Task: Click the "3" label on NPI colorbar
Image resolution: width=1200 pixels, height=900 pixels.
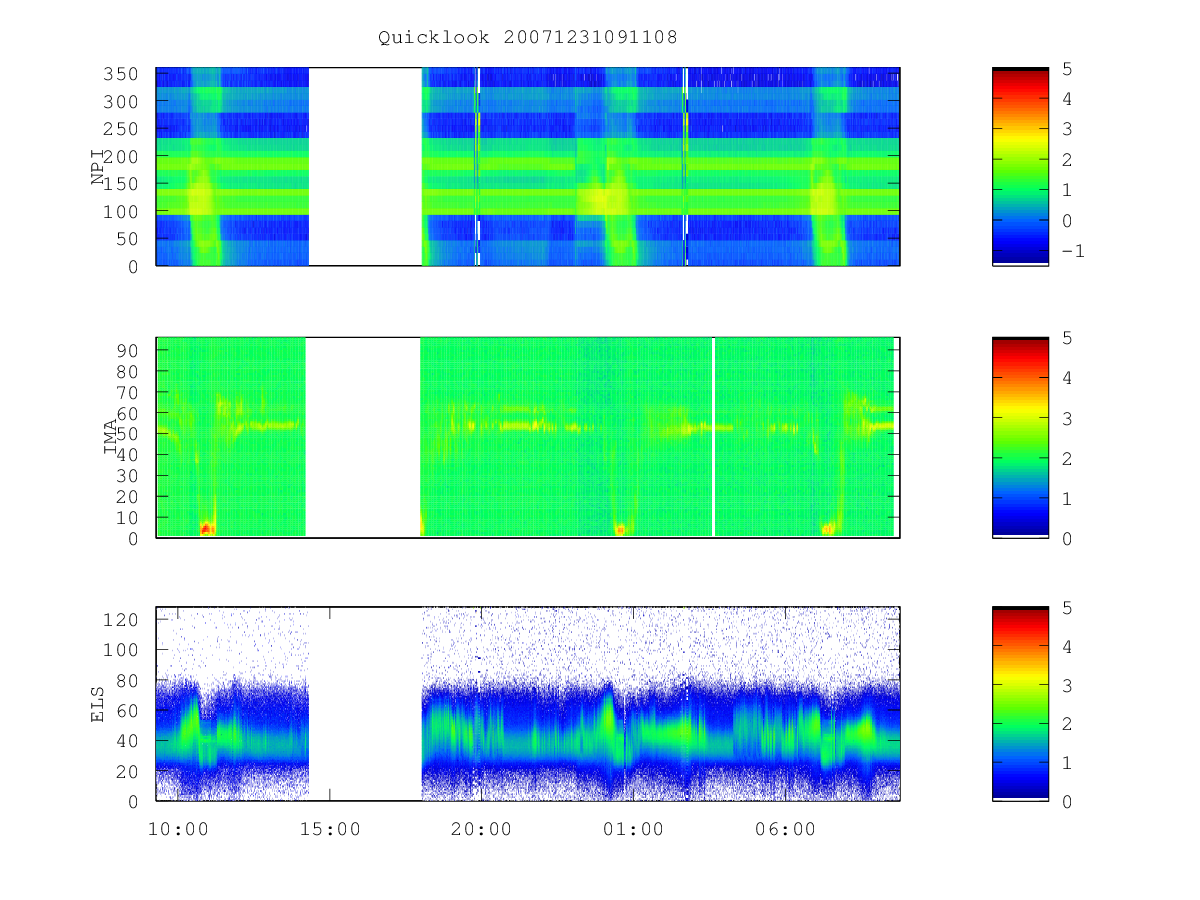Action: point(1067,129)
